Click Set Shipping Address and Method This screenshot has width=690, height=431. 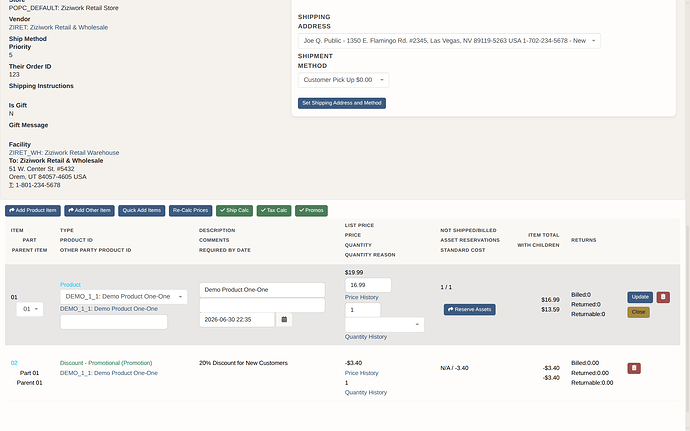click(342, 103)
